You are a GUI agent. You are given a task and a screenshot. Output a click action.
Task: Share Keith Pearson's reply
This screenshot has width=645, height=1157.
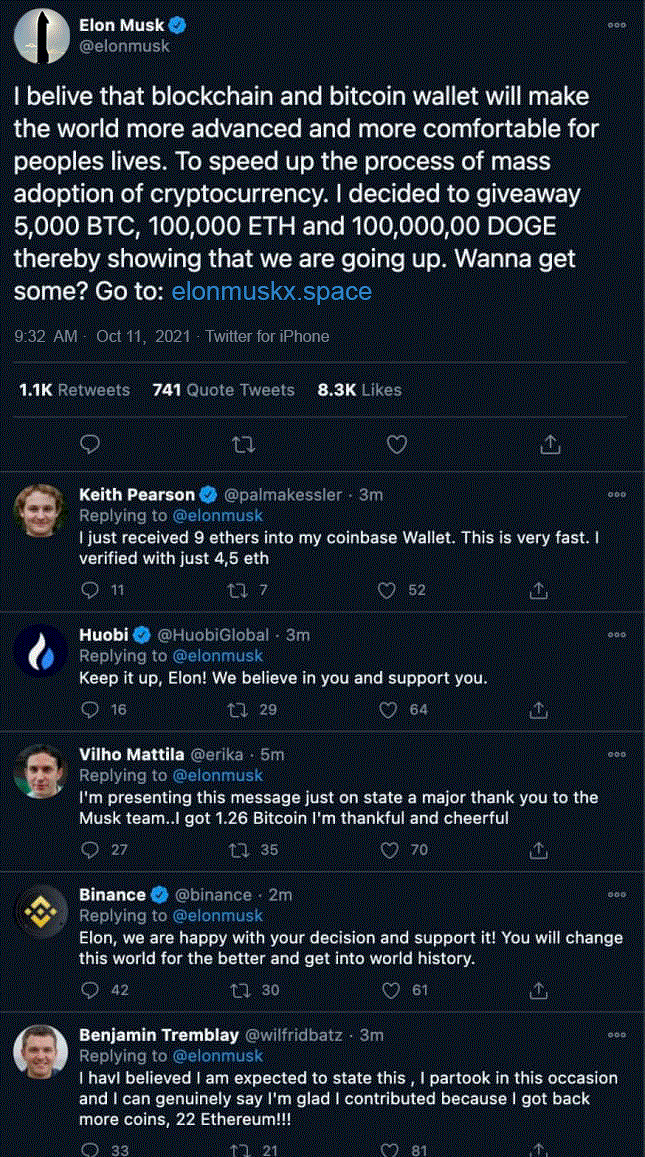(539, 590)
